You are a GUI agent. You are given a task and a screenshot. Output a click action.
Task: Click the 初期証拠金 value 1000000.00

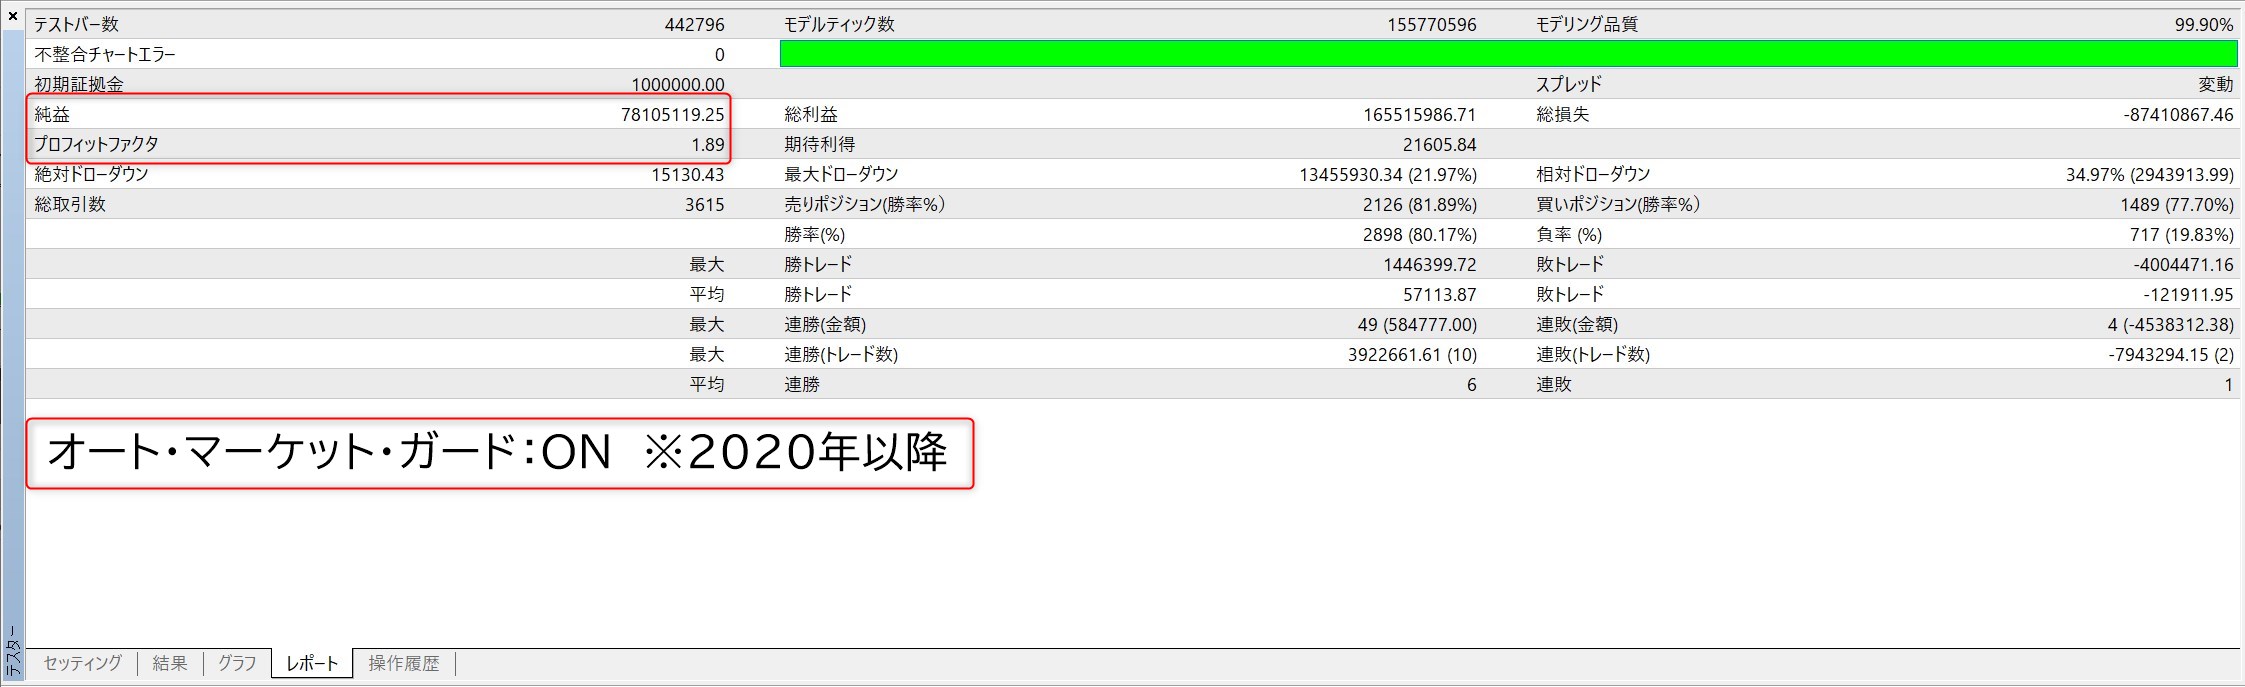(x=677, y=84)
